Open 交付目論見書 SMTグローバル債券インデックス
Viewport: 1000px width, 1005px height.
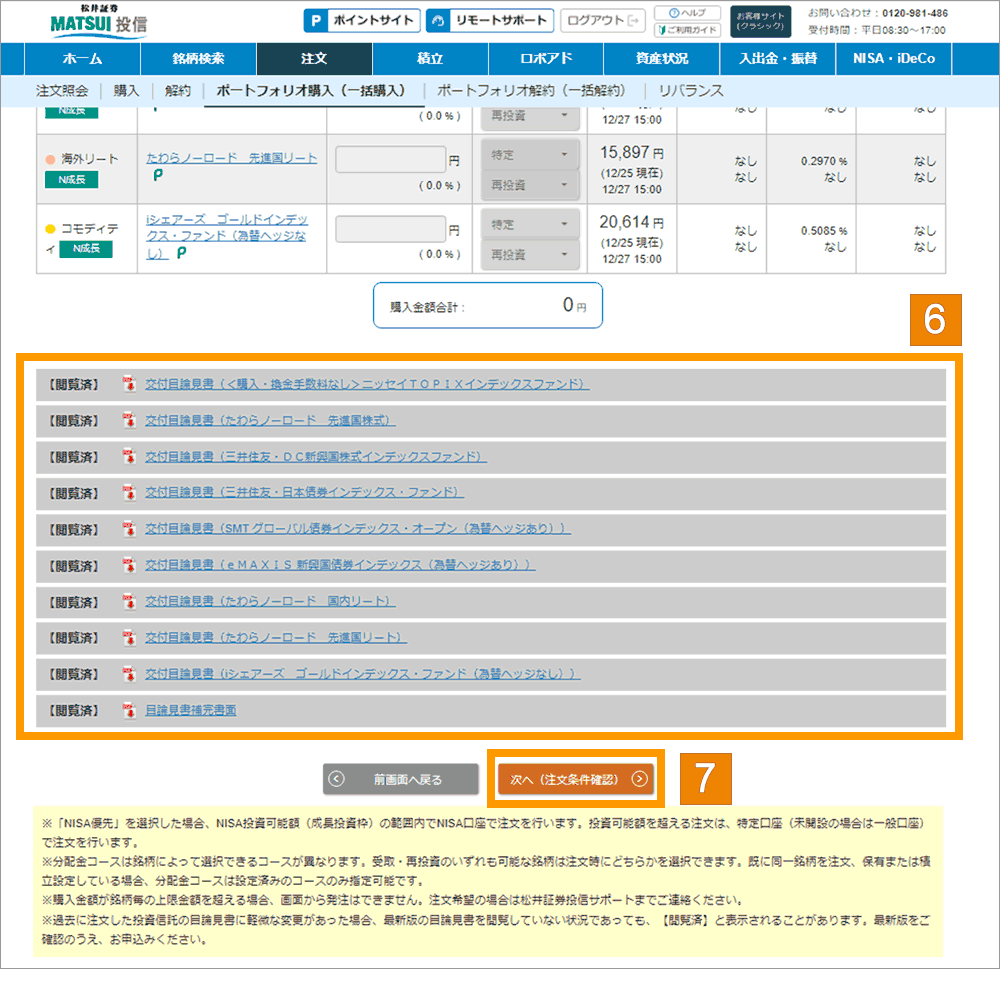click(358, 529)
